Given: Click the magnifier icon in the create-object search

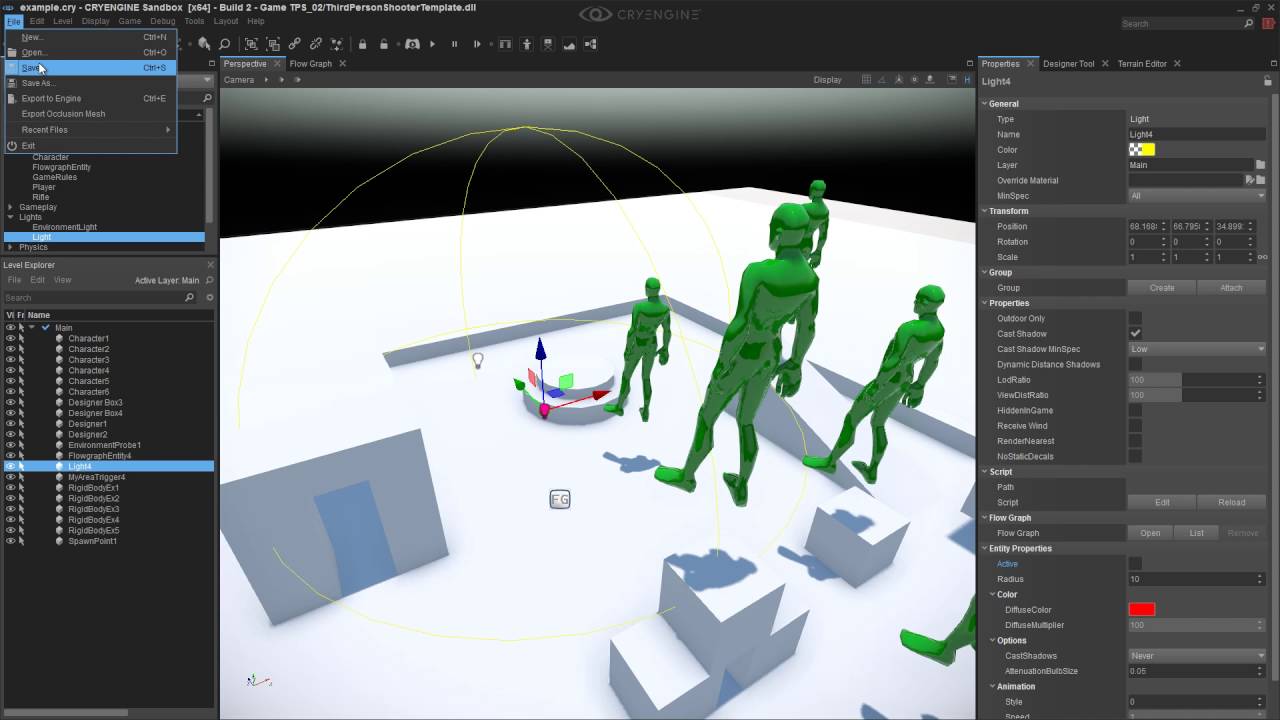Looking at the screenshot, I should [207, 98].
